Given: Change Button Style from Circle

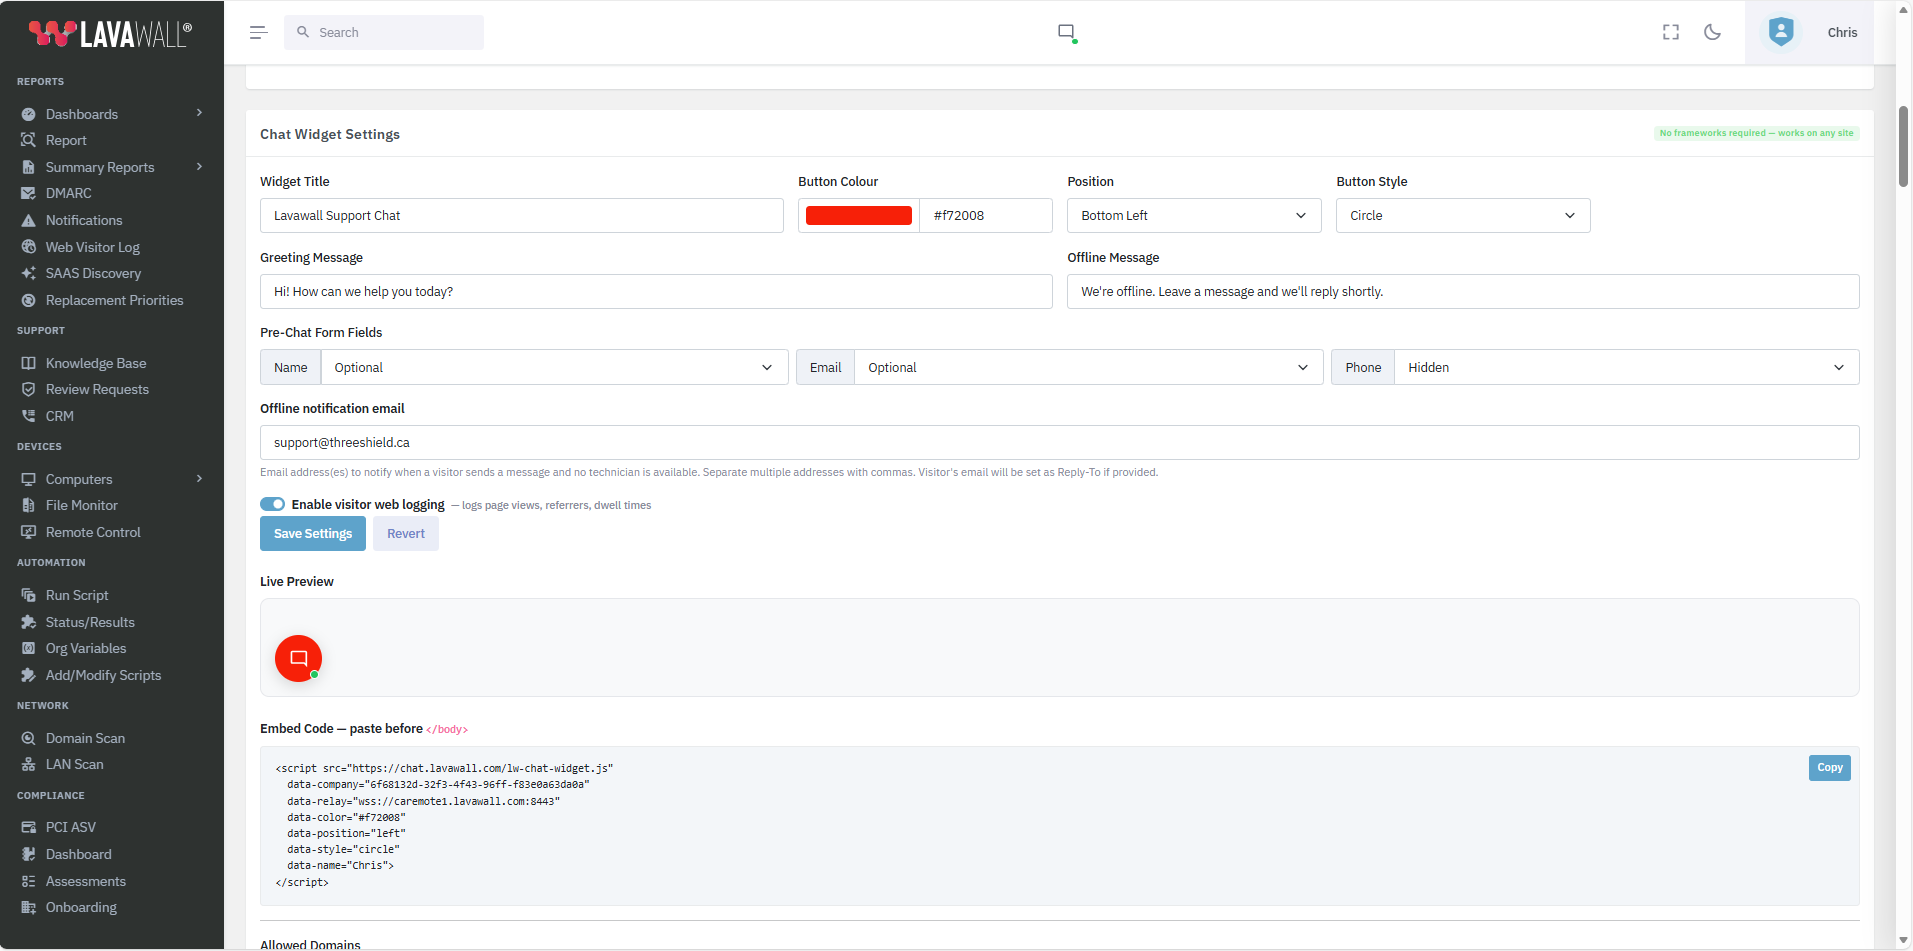Looking at the screenshot, I should (x=1462, y=215).
